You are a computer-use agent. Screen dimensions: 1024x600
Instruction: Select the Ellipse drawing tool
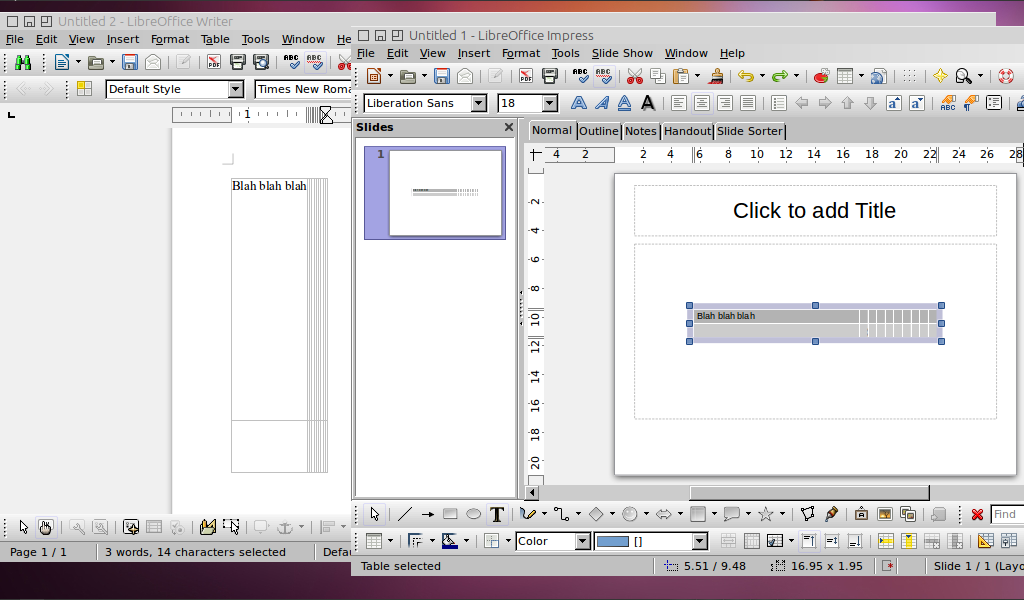click(473, 514)
